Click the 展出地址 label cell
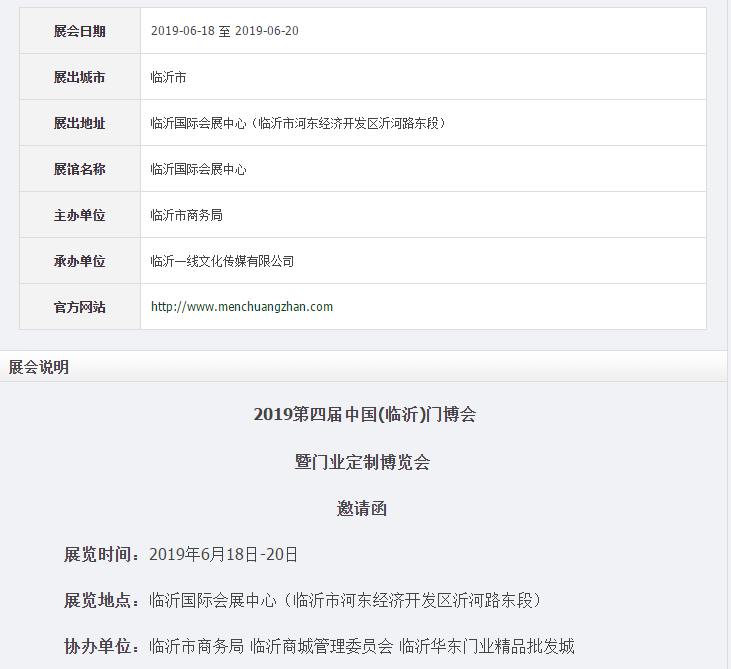 80,123
